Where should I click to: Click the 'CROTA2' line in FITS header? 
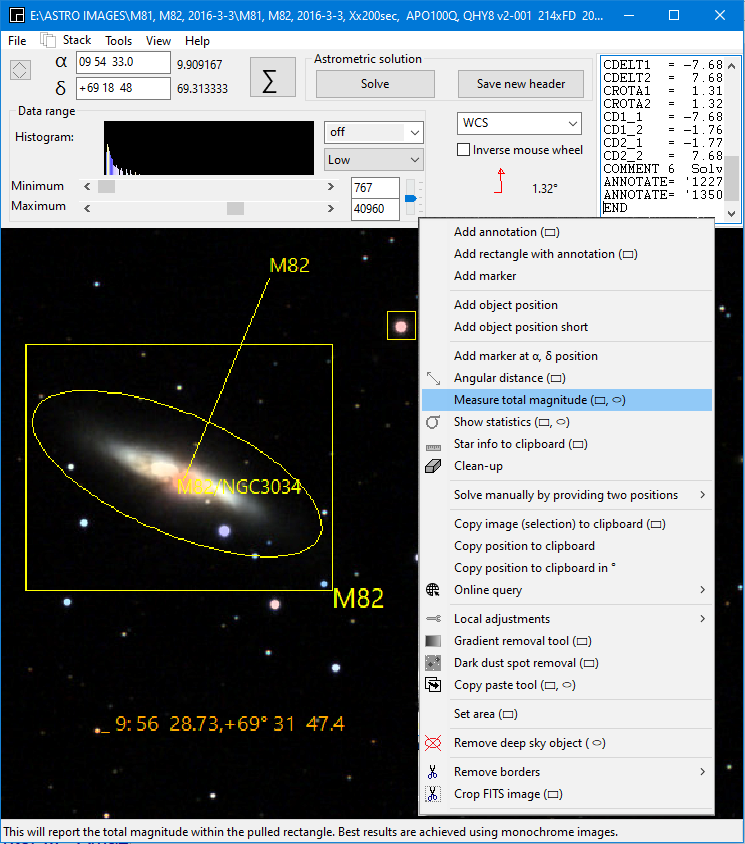tap(663, 104)
